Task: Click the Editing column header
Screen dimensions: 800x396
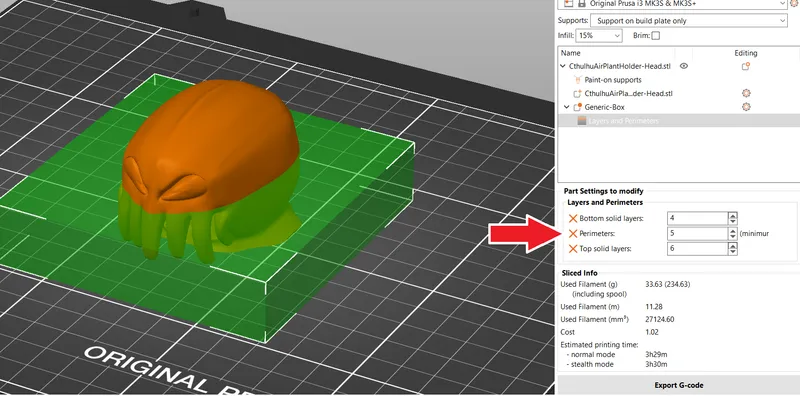Action: coord(746,53)
